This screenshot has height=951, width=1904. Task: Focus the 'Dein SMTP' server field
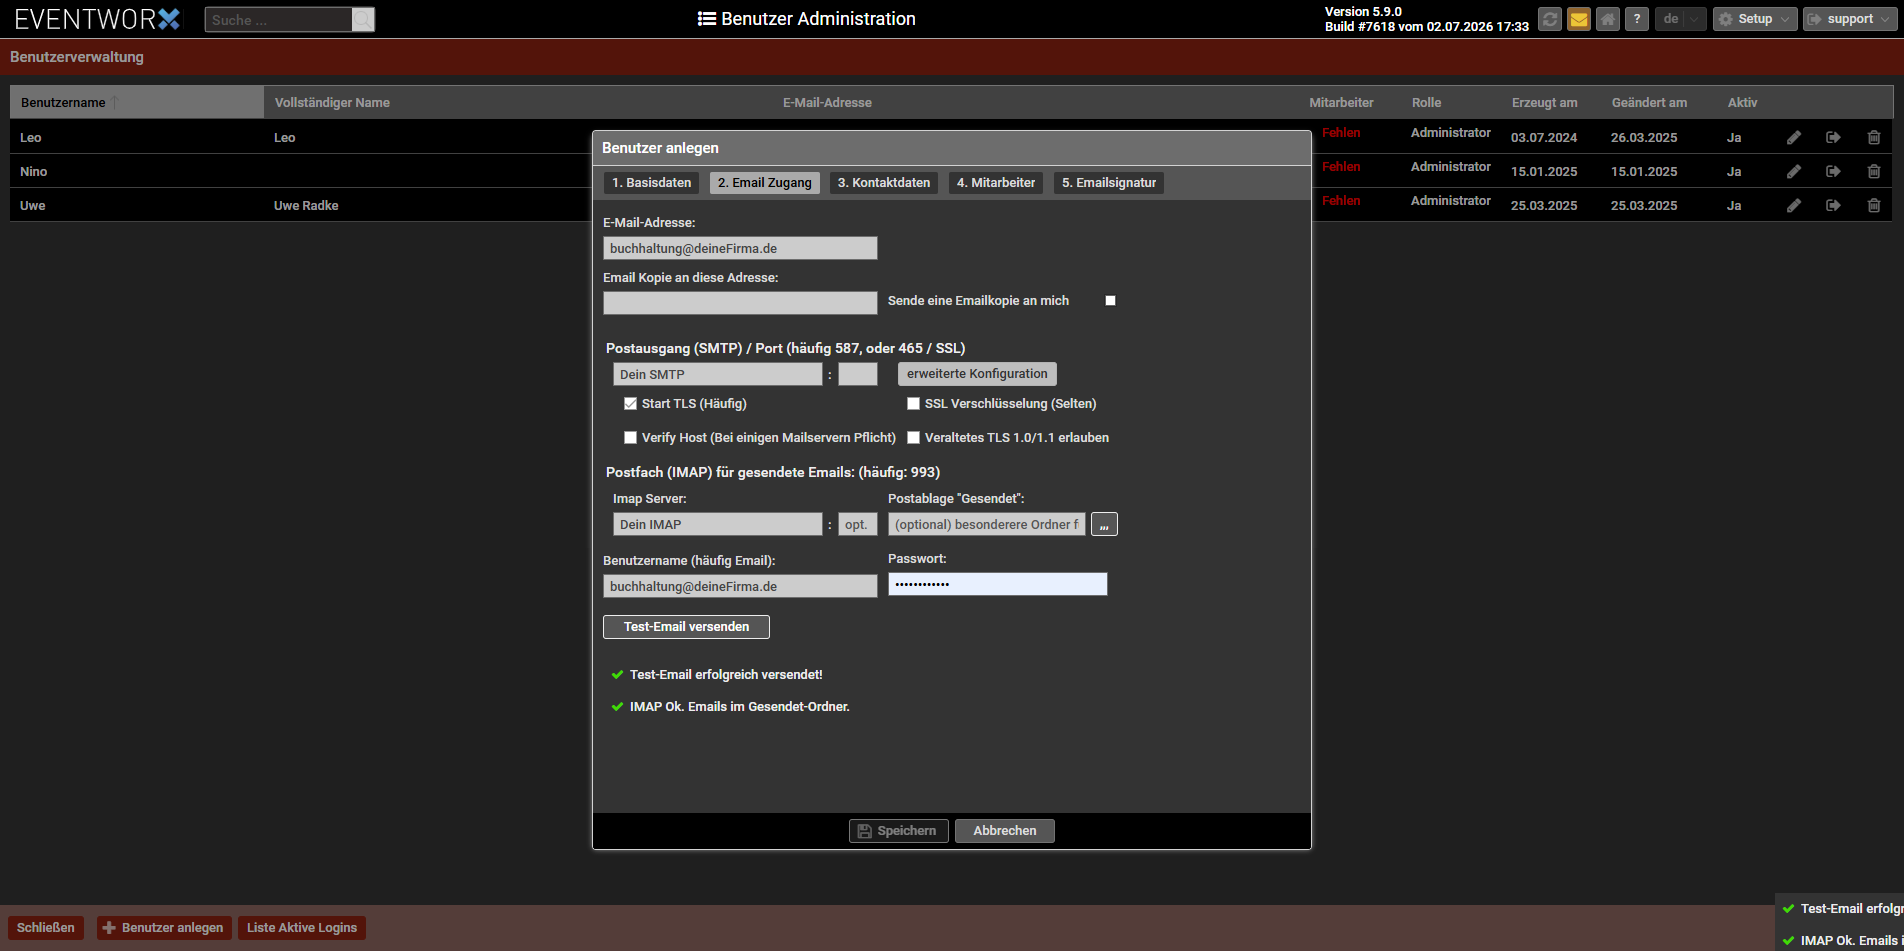(718, 374)
